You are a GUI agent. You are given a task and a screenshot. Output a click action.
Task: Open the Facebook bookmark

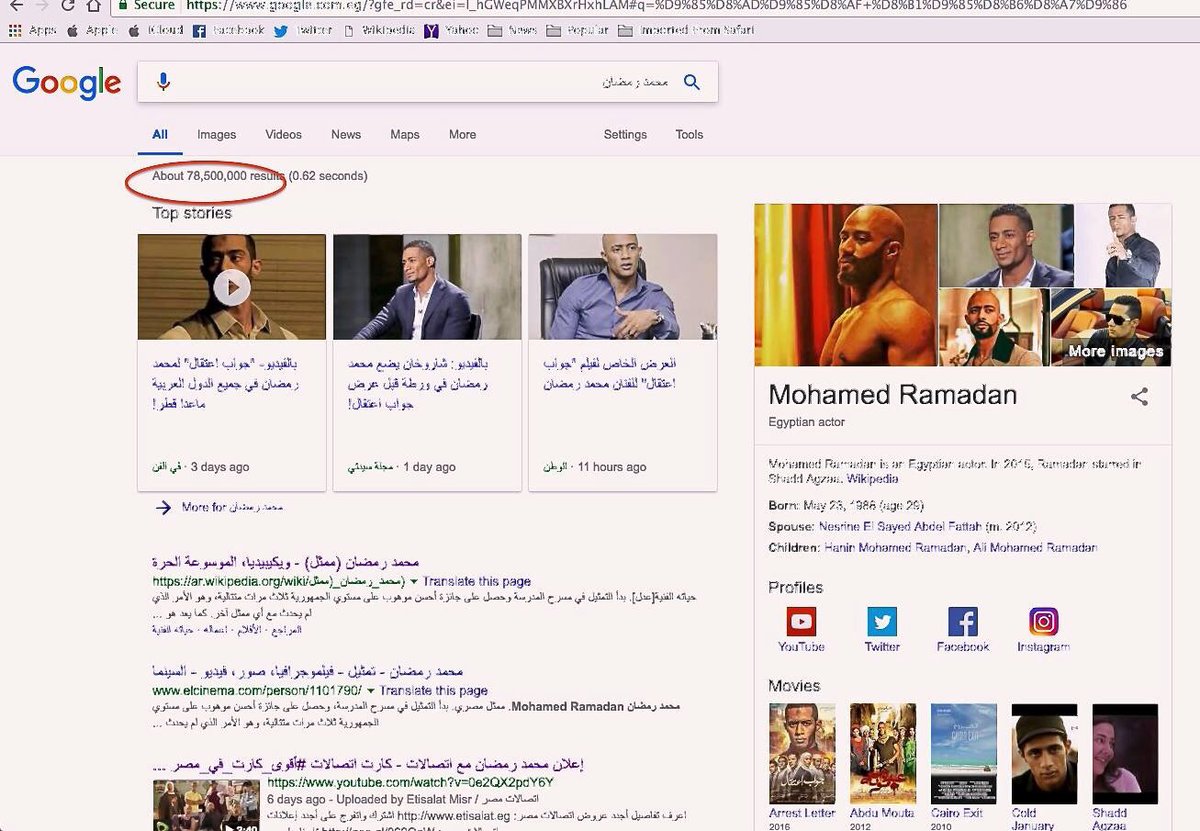pos(228,30)
